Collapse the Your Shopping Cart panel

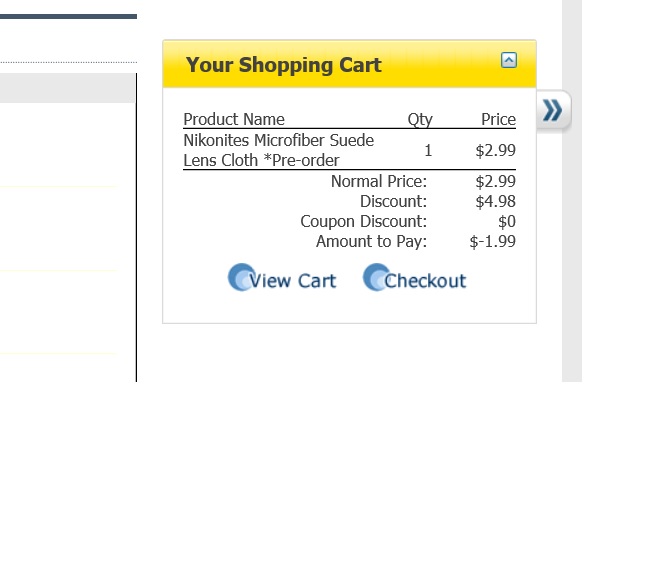[509, 60]
